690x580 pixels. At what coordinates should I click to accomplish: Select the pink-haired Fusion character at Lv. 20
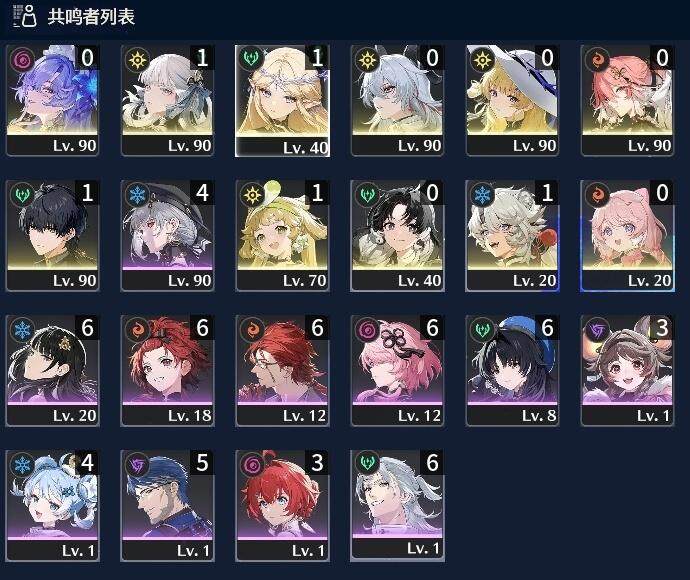(628, 235)
